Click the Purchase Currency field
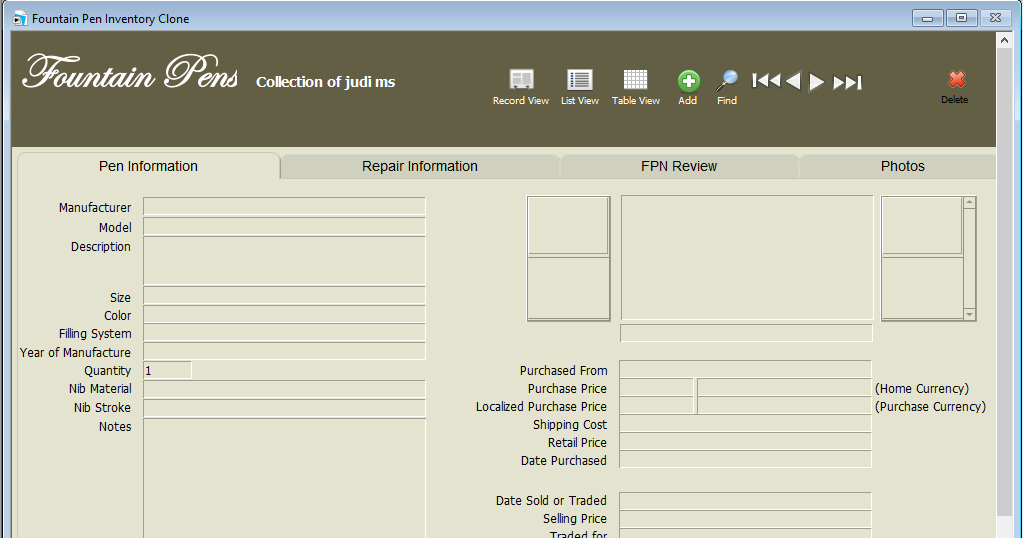This screenshot has width=1024, height=538. tap(784, 405)
